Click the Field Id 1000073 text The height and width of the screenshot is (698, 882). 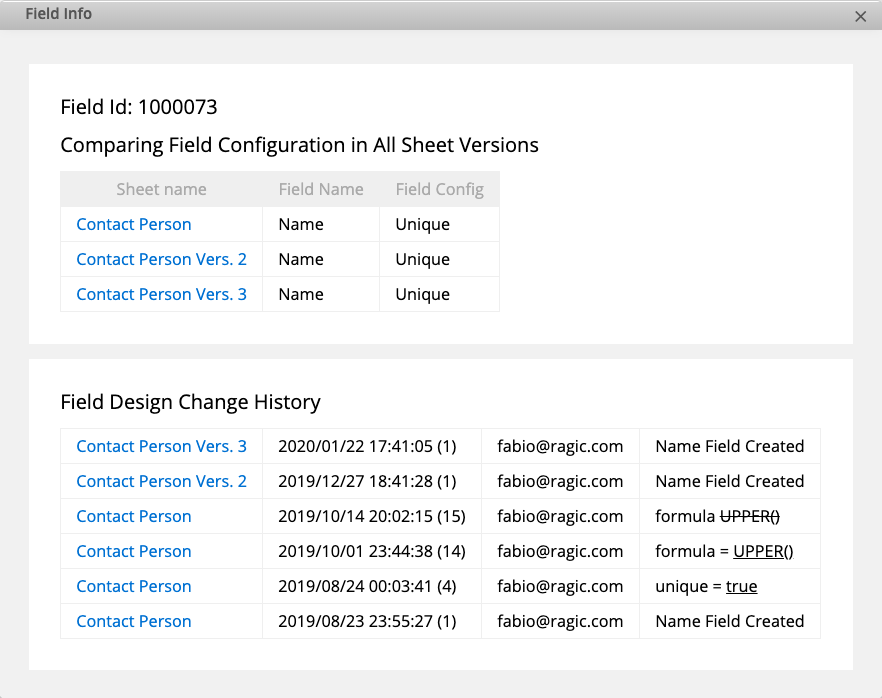(x=139, y=107)
